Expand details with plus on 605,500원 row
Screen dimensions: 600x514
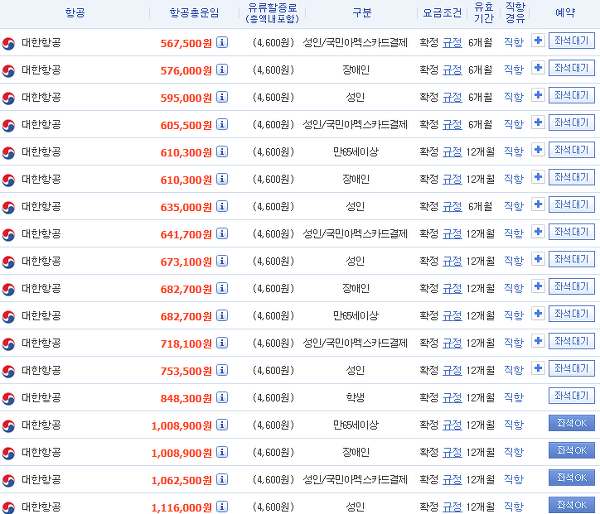pos(538,122)
